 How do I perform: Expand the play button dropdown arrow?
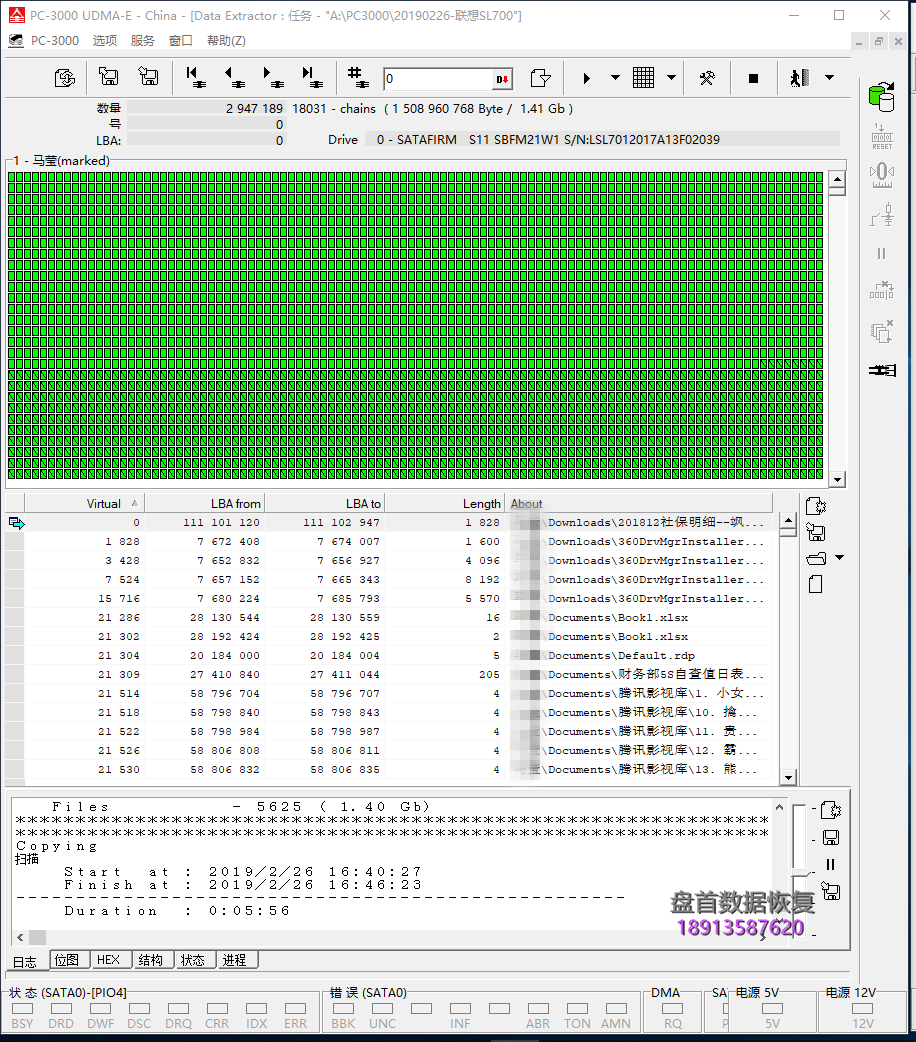click(615, 78)
